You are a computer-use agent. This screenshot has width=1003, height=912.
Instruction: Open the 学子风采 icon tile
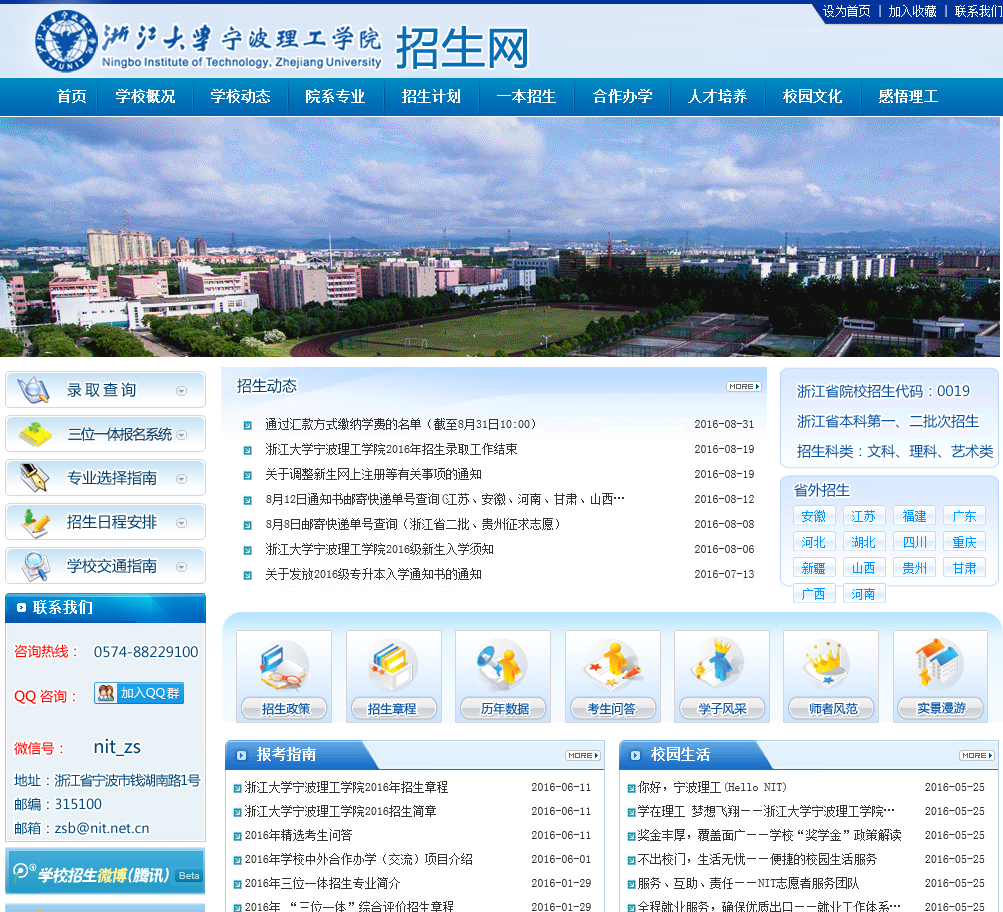(722, 677)
